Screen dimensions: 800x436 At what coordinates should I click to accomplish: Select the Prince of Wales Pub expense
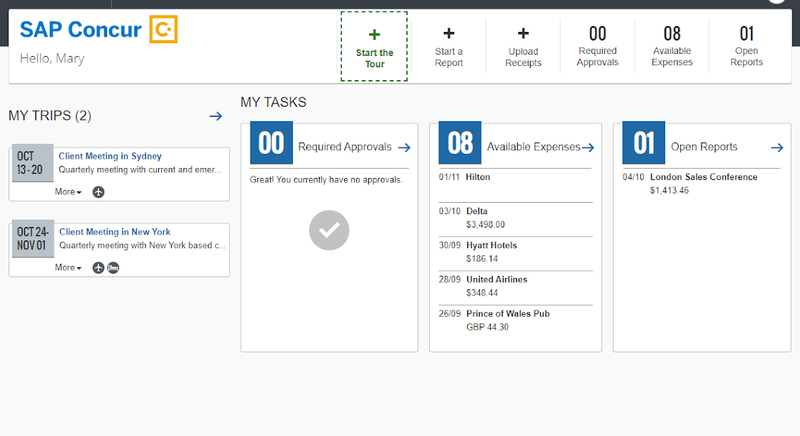pos(515,321)
